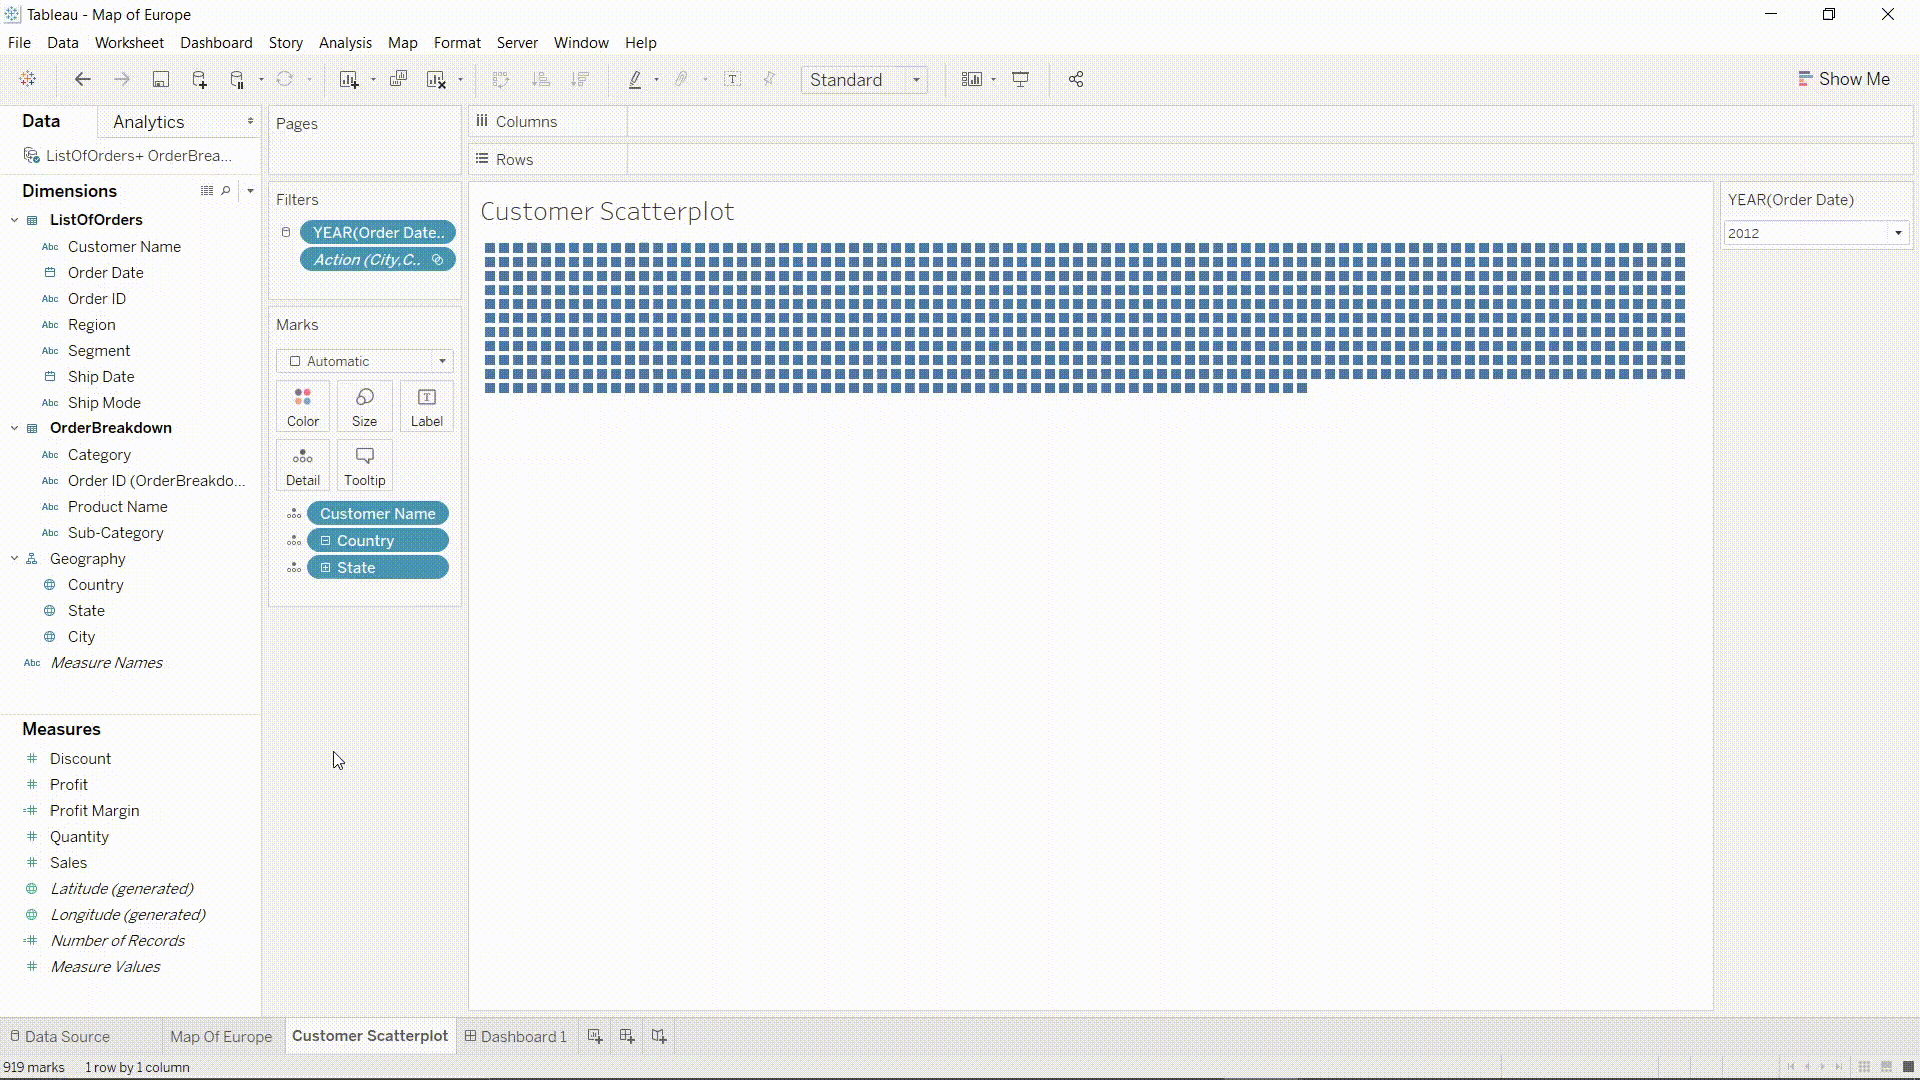1920x1080 pixels.
Task: Switch to the Map Of Europe sheet tab
Action: click(221, 1036)
